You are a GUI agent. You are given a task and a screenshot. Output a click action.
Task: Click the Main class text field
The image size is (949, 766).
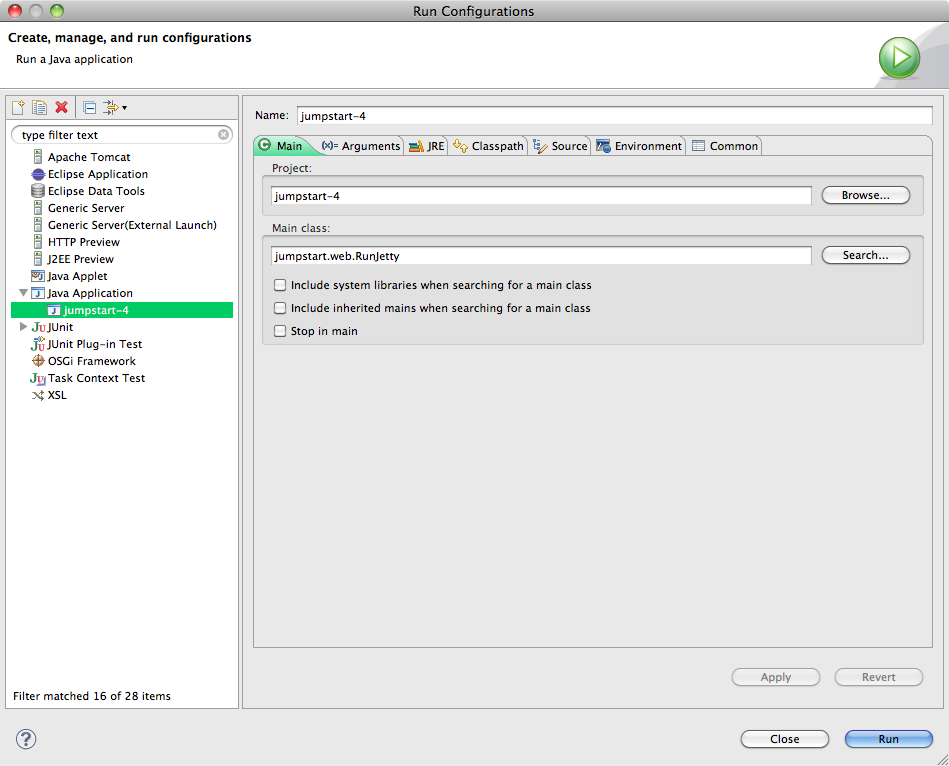[541, 255]
